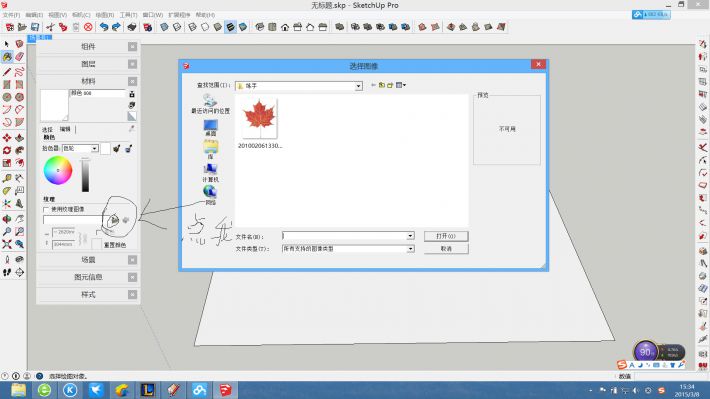Image resolution: width=710 pixels, height=399 pixels.
Task: Open the View (V) menu
Action: tap(58, 15)
